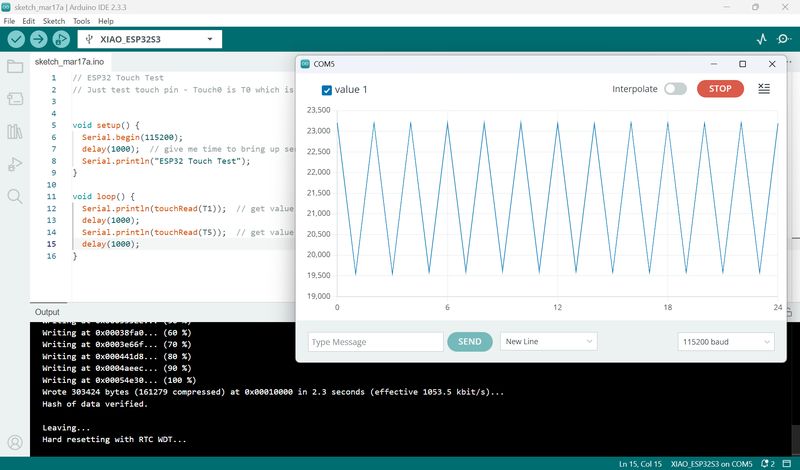The image size is (800, 470).
Task: Click the USB icon in board selector
Action: click(89, 39)
